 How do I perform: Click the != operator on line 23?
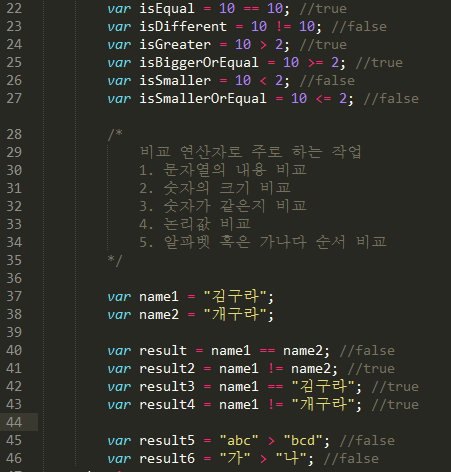[283, 27]
